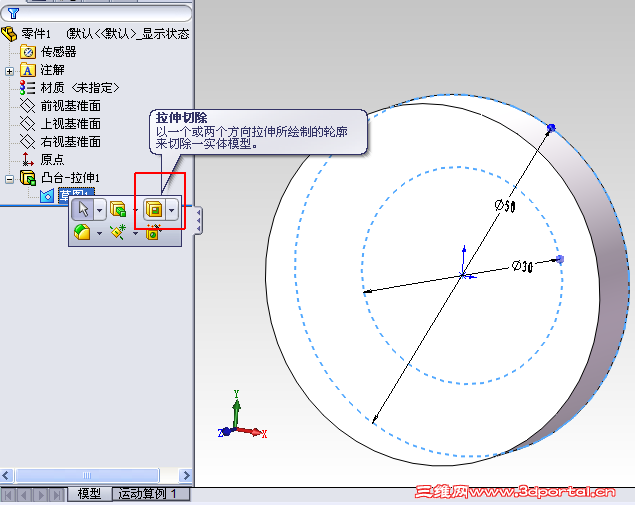Click the sketch origin at the circle center
The height and width of the screenshot is (505, 635).
463,275
